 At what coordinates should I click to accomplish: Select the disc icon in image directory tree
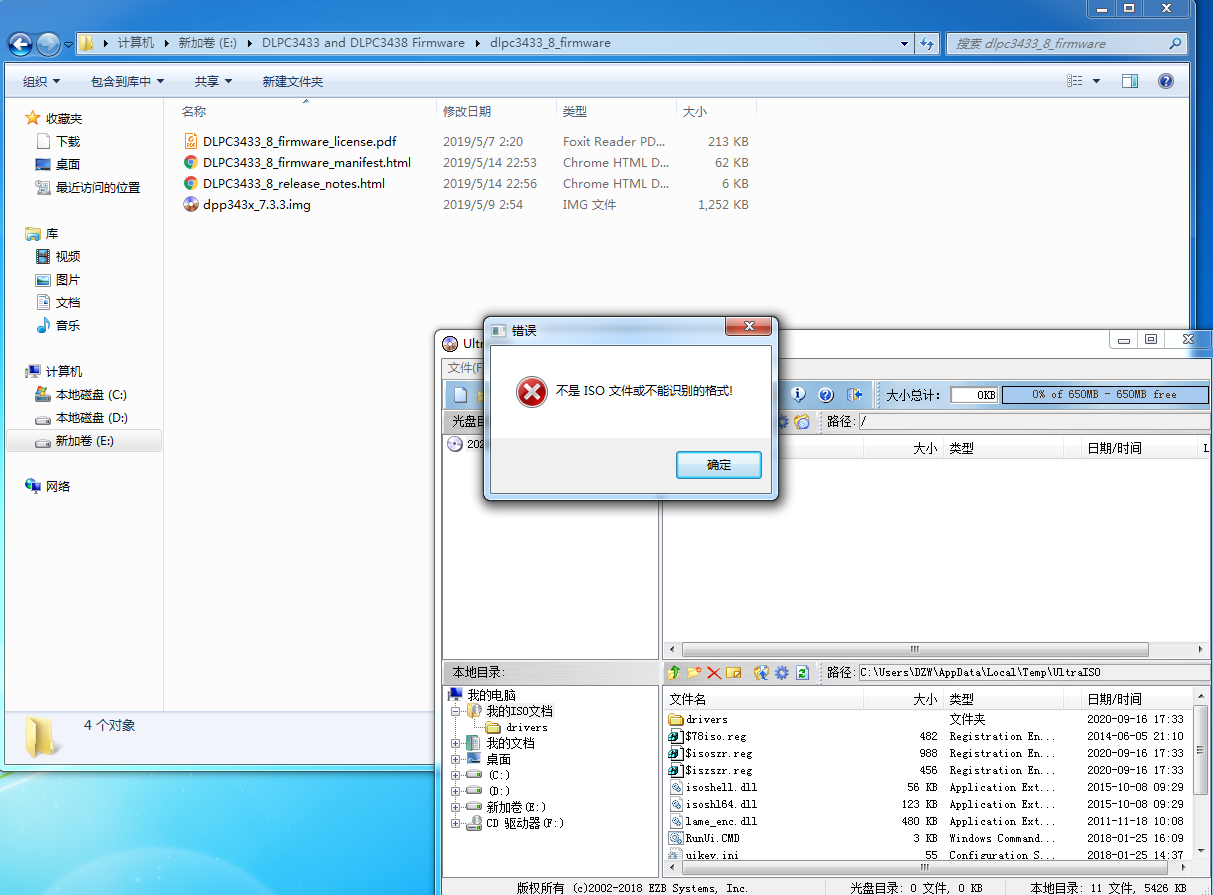coord(455,445)
